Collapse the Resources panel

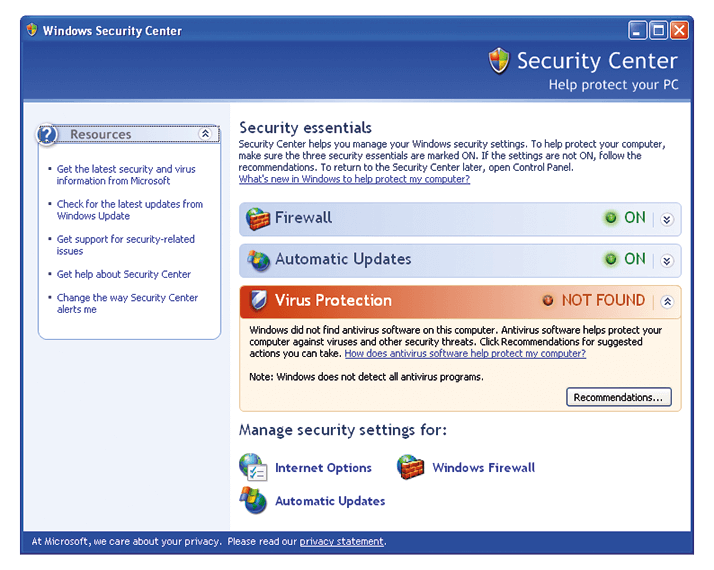[x=205, y=134]
